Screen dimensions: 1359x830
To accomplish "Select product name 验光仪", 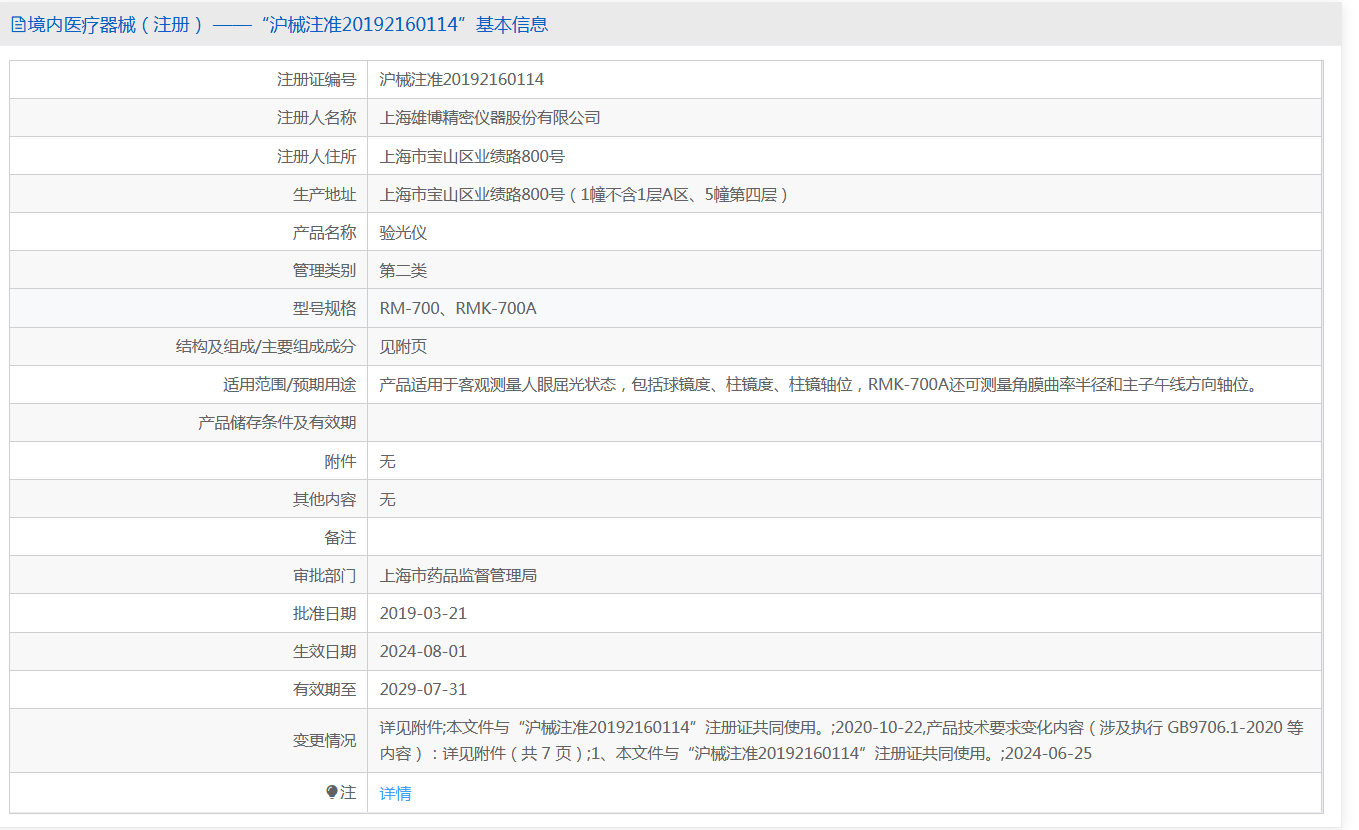I will pos(403,232).
